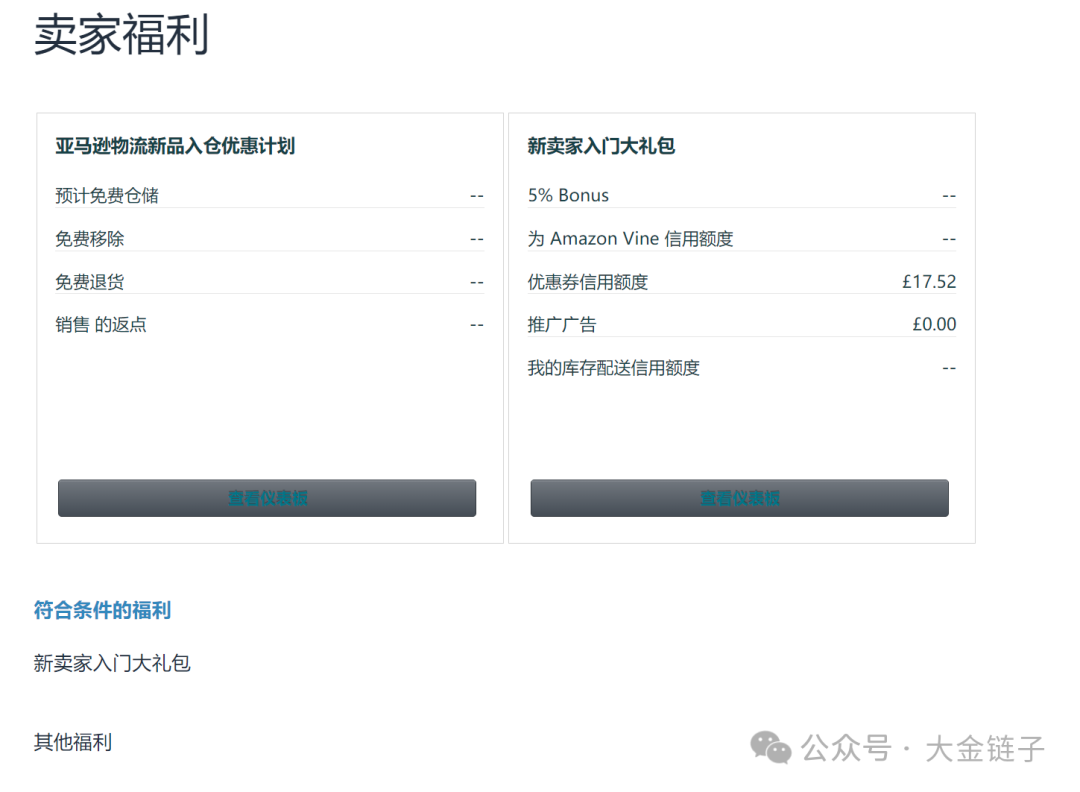Screen dimensions: 1080x792
Task: Click the 查看仪表板 button under 新卖家入门大礼包 card
Action: coord(739,498)
